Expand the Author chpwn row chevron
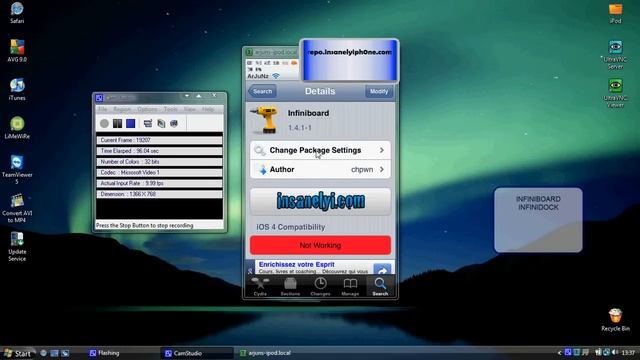640x360 pixels. click(382, 169)
